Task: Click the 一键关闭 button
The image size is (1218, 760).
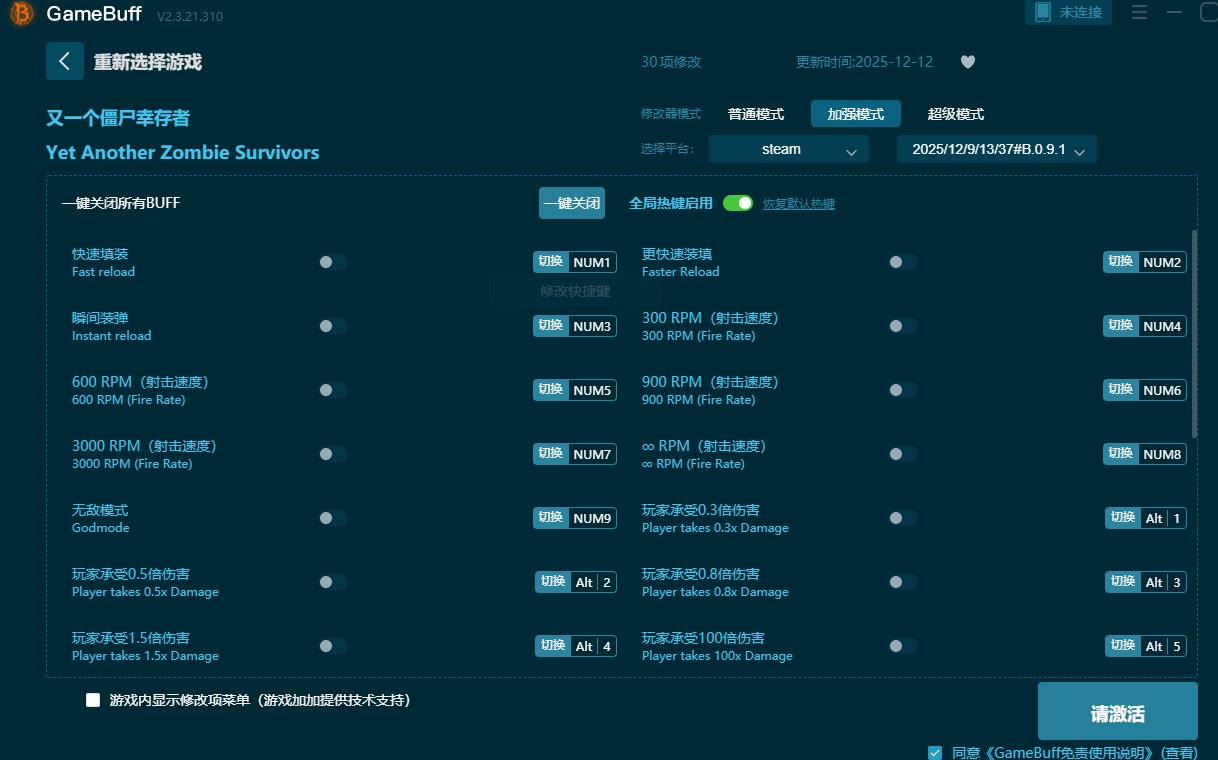Action: pos(572,203)
